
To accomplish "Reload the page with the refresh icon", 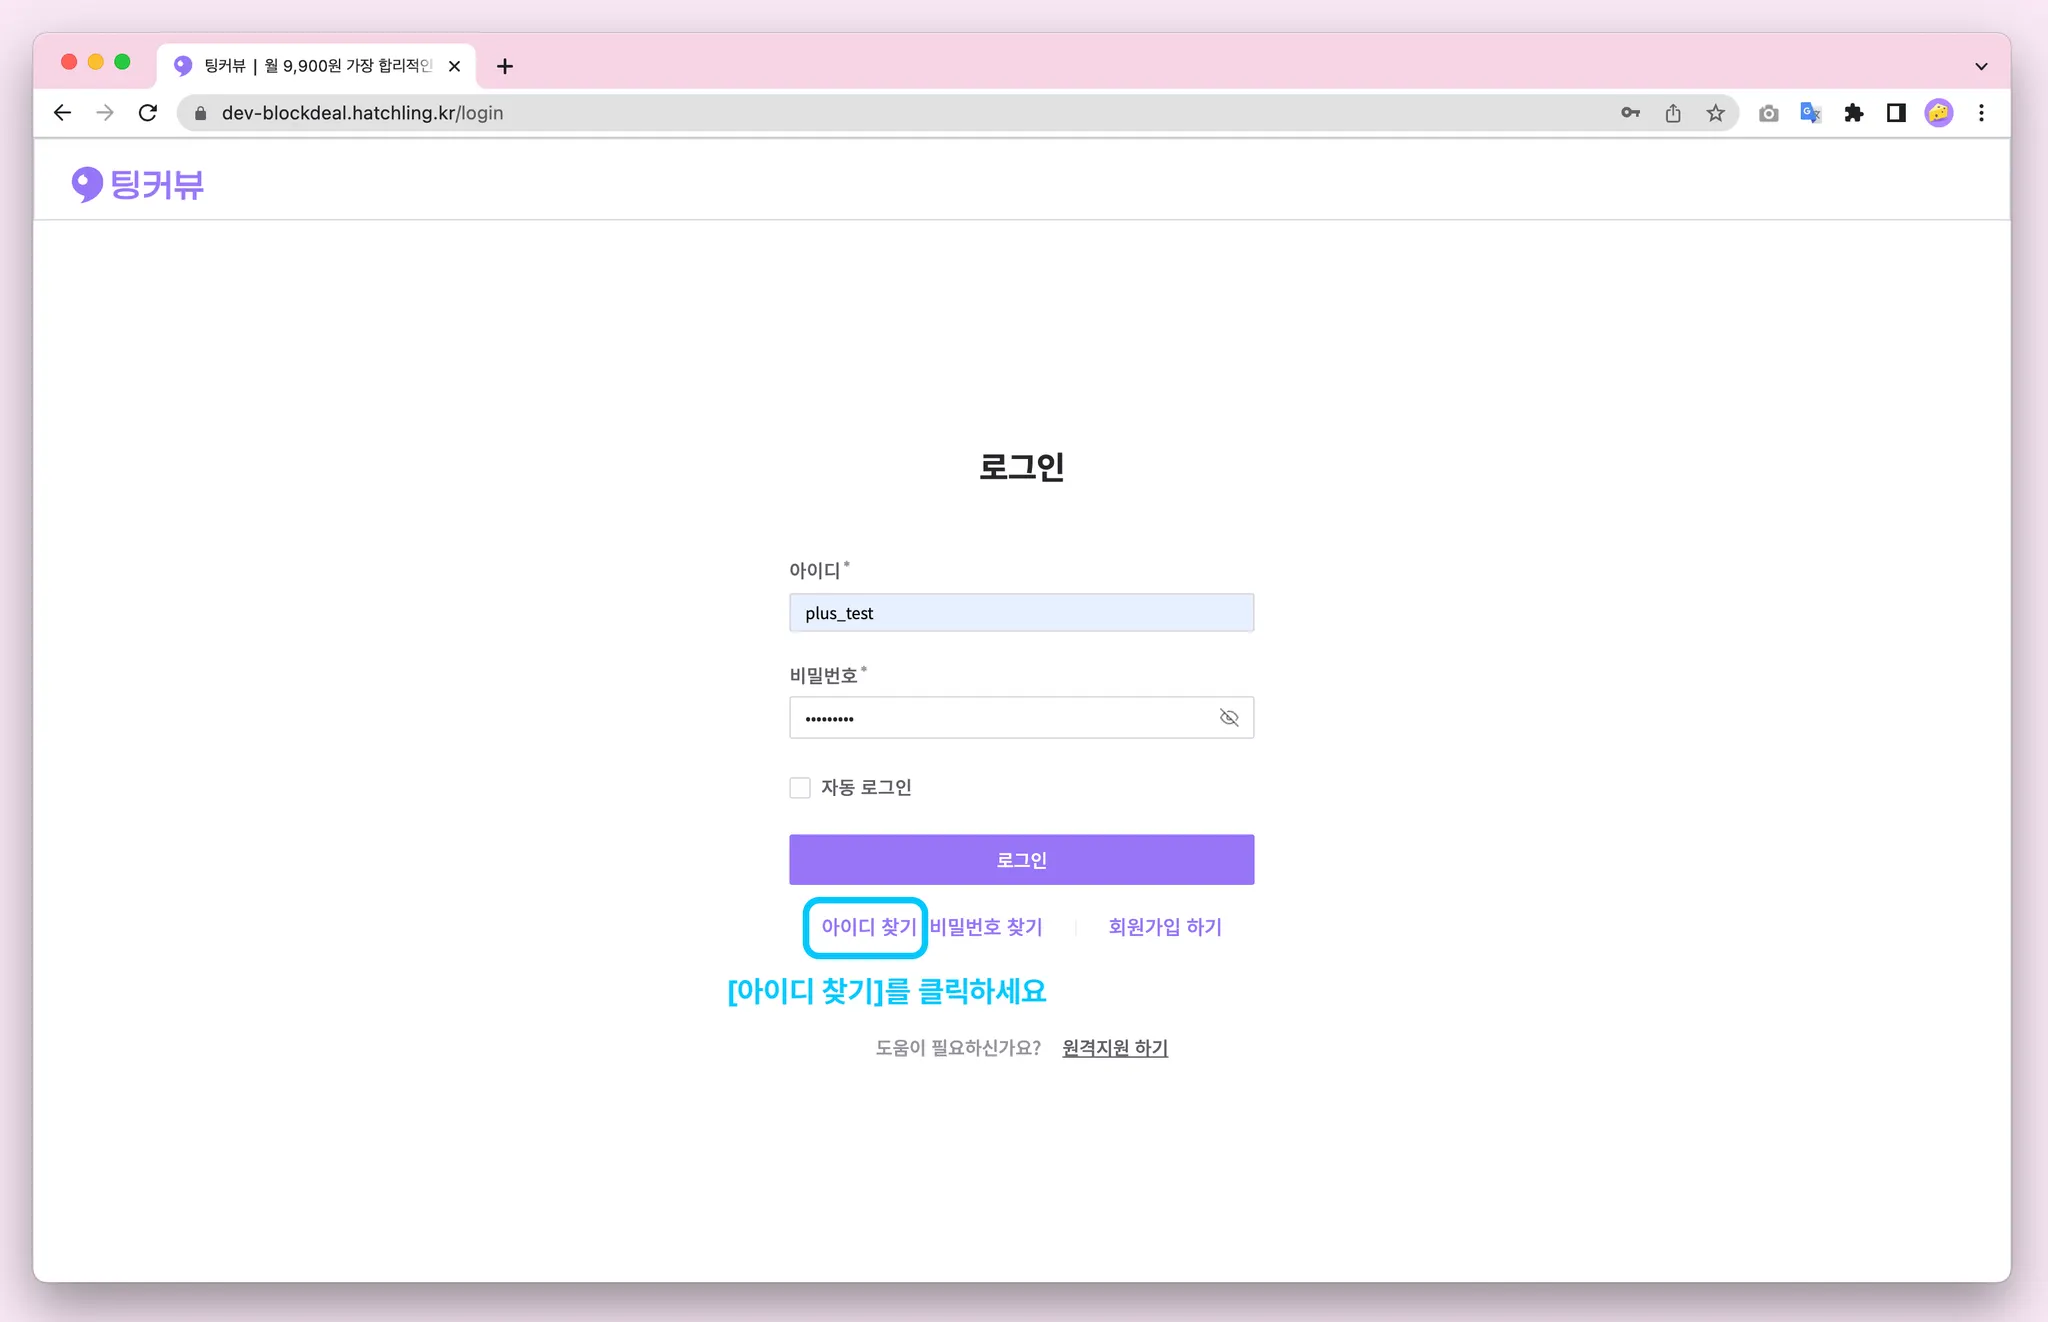I will coord(148,113).
